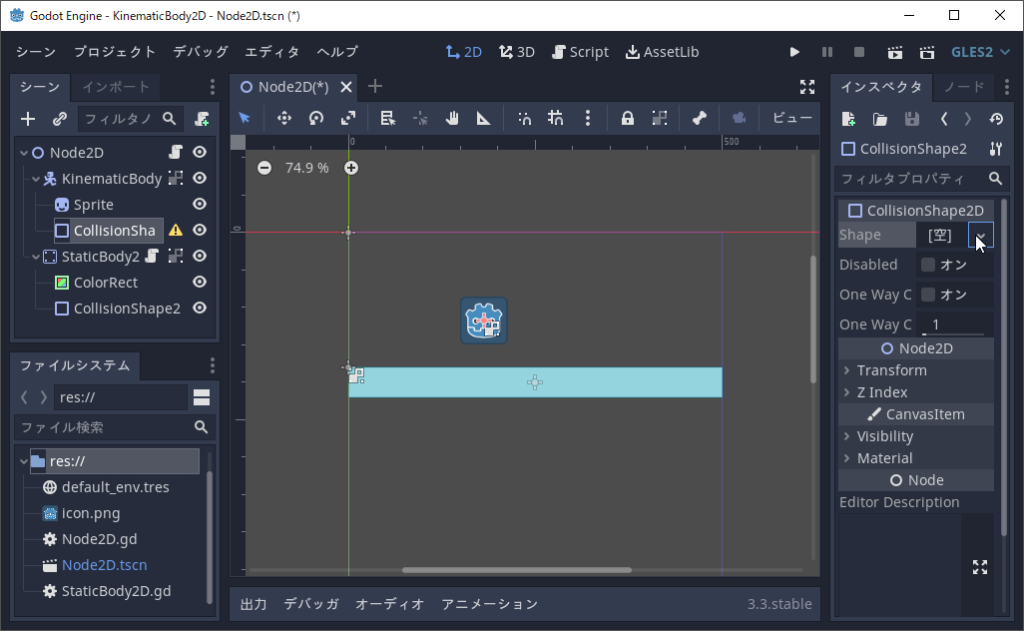Switch to the インポート tab
This screenshot has height=631, width=1024.
pos(116,87)
